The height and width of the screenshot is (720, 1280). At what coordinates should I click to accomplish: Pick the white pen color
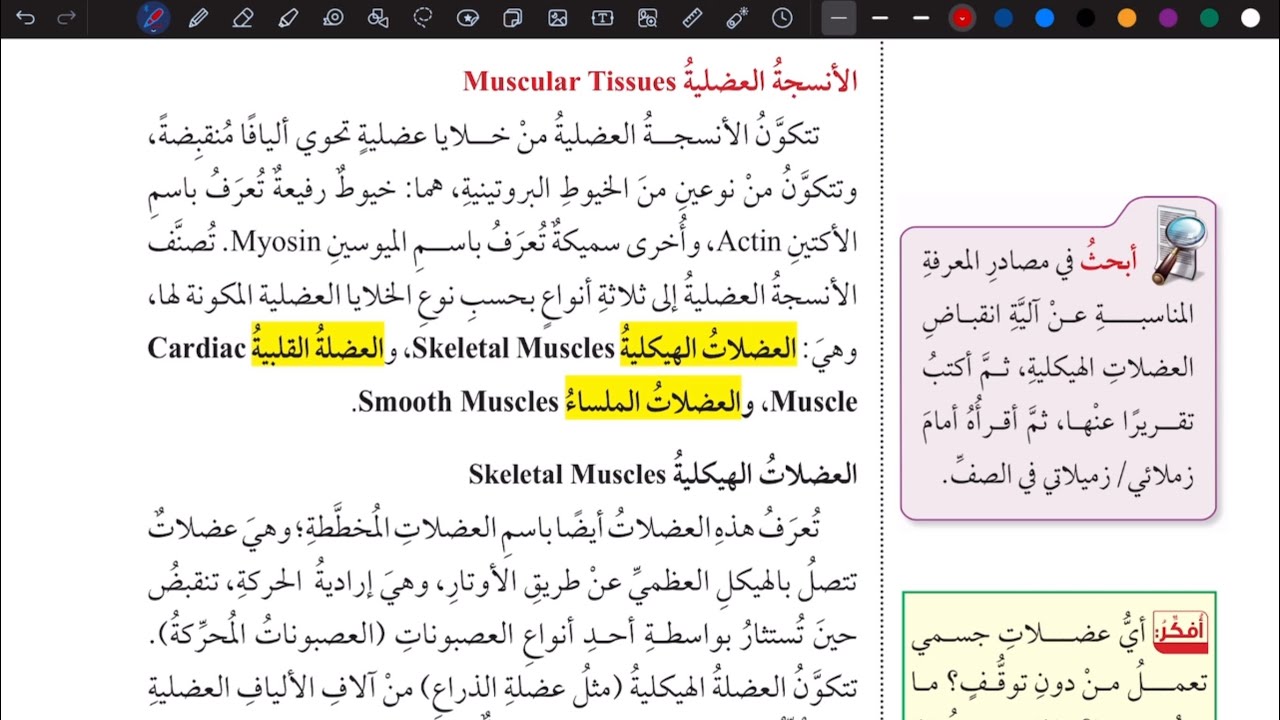[1250, 18]
